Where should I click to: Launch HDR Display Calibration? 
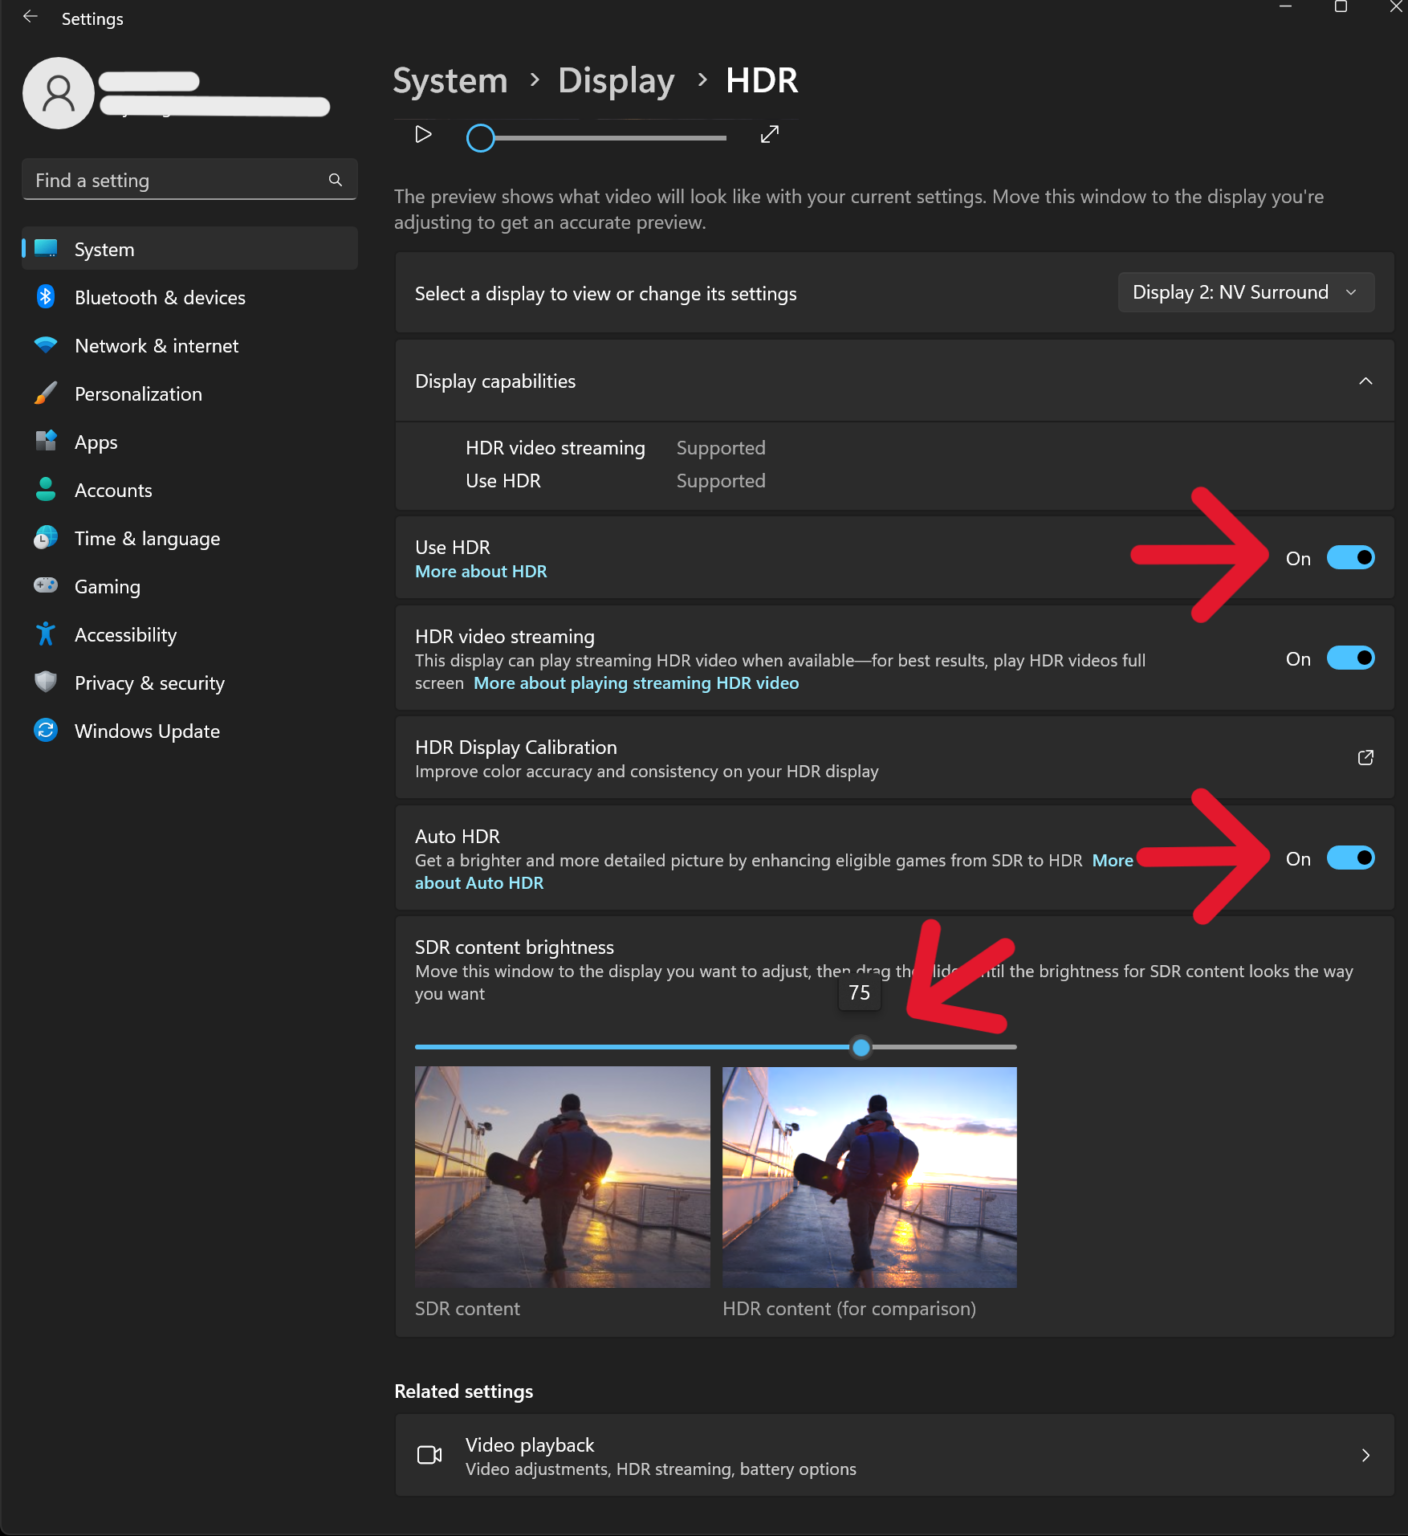(x=1365, y=757)
